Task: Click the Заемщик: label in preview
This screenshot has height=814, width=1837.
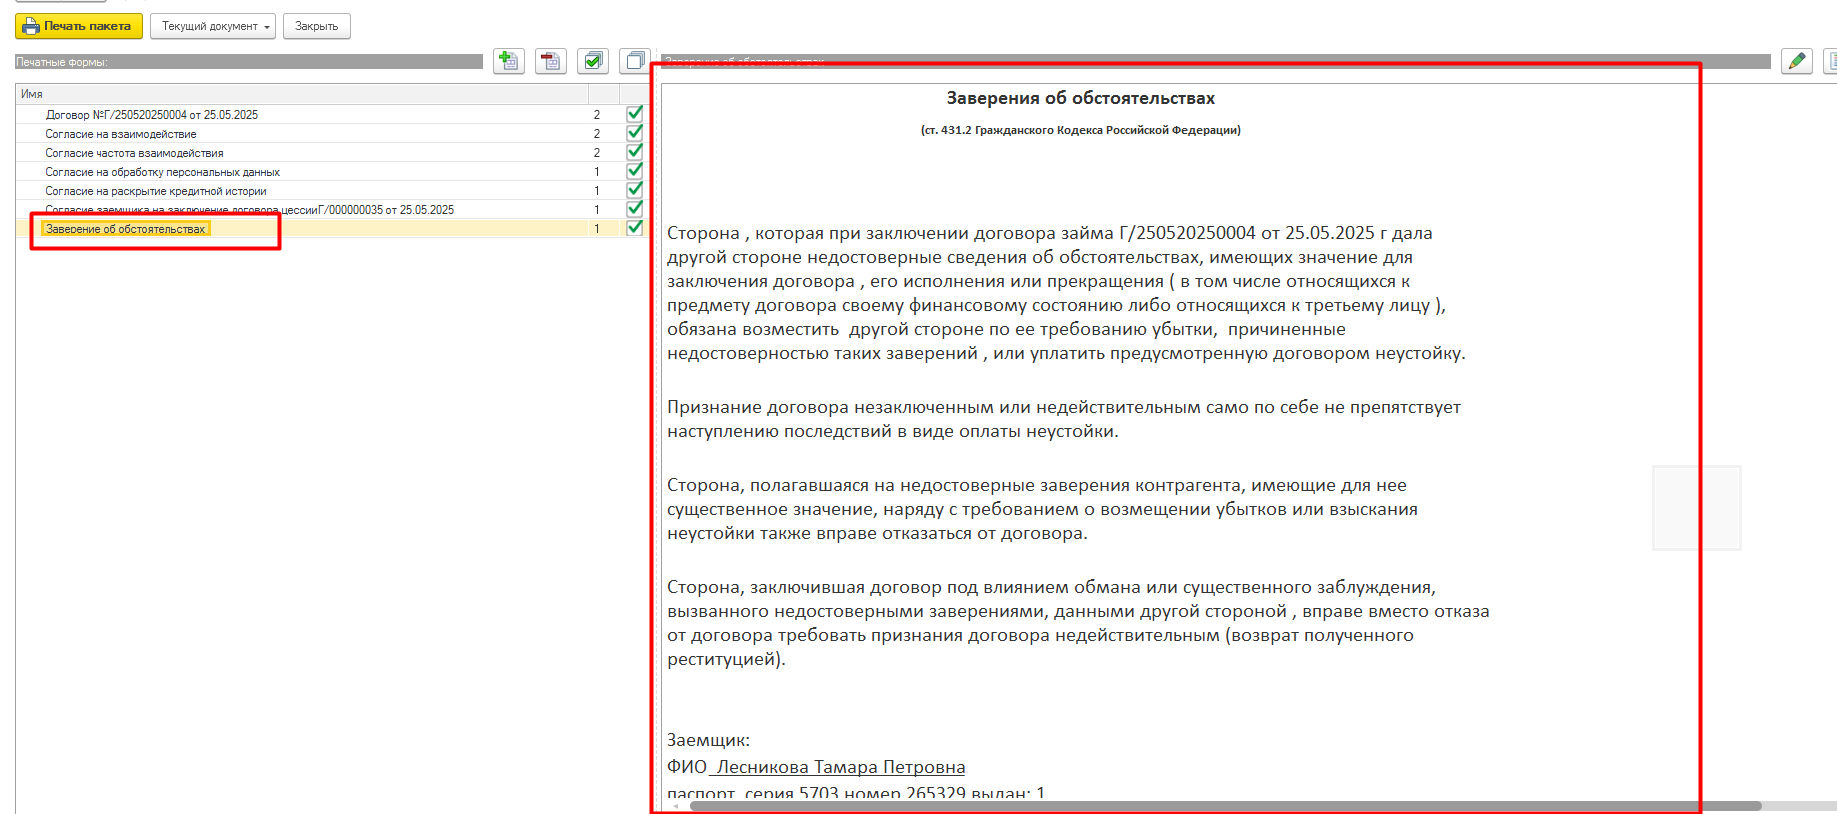Action: [708, 740]
